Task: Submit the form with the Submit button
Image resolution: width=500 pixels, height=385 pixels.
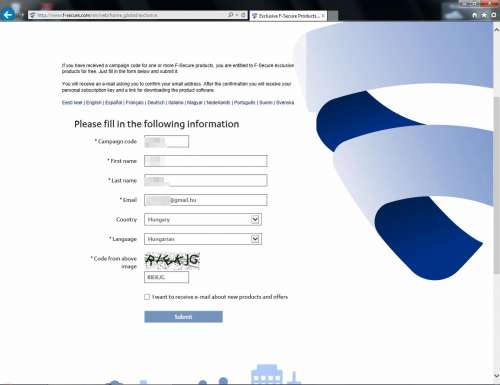Action: point(183,317)
